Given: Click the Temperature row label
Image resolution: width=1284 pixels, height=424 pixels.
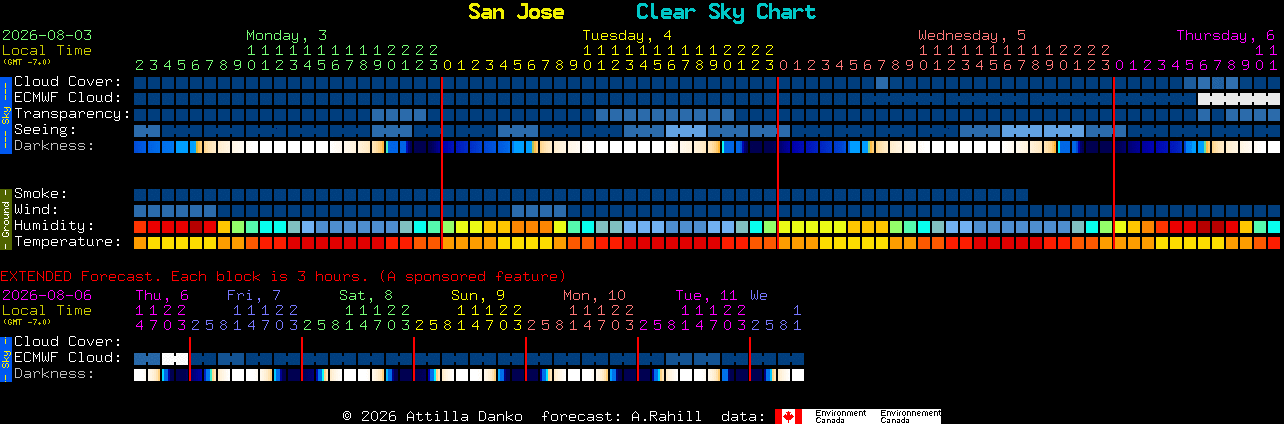Looking at the screenshot, I should (x=68, y=242).
